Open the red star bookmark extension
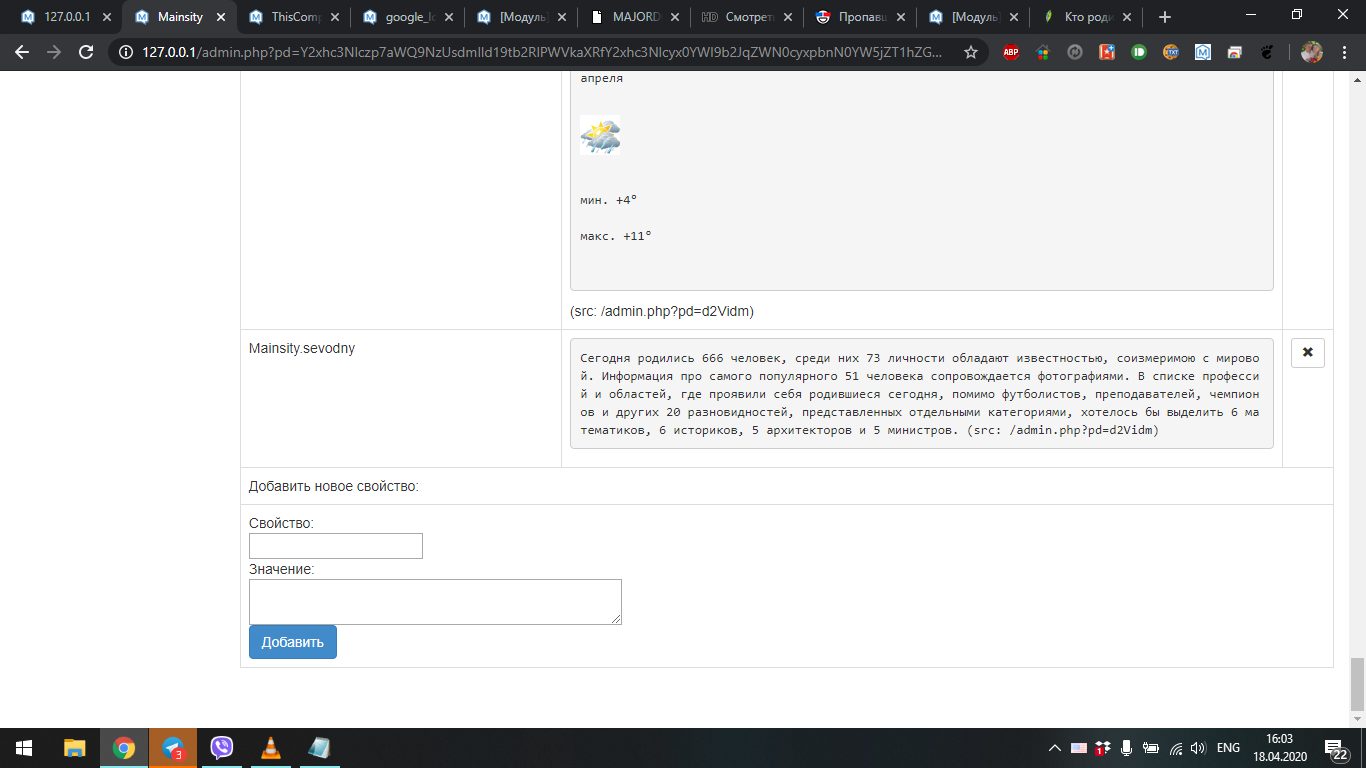Image resolution: width=1366 pixels, height=768 pixels. pos(1107,52)
